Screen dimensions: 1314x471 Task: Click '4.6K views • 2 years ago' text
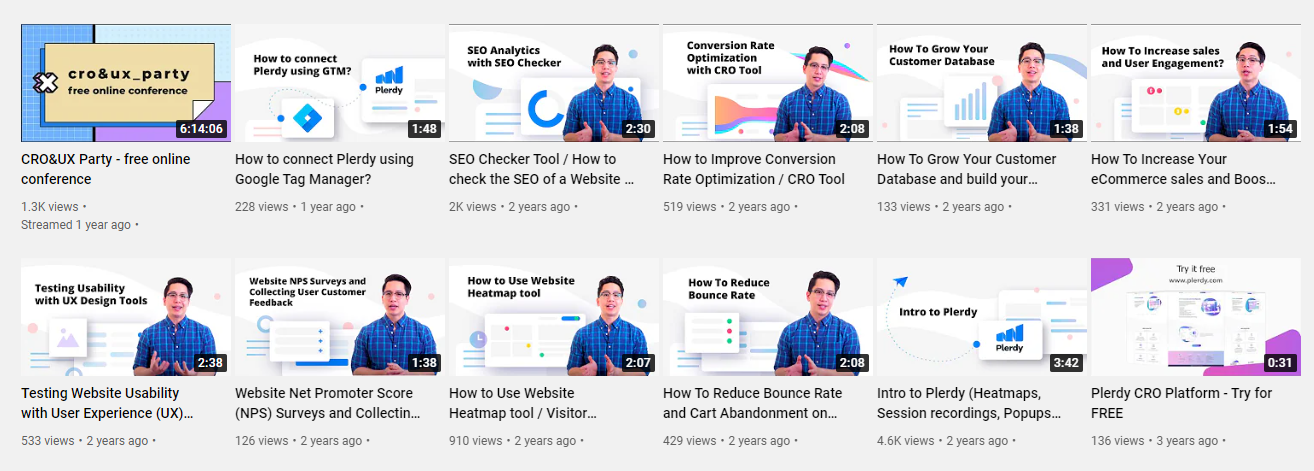(x=945, y=441)
